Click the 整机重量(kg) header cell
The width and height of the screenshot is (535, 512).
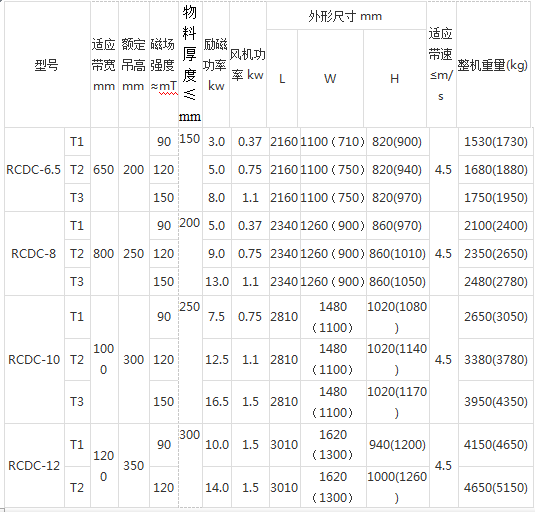[493, 64]
